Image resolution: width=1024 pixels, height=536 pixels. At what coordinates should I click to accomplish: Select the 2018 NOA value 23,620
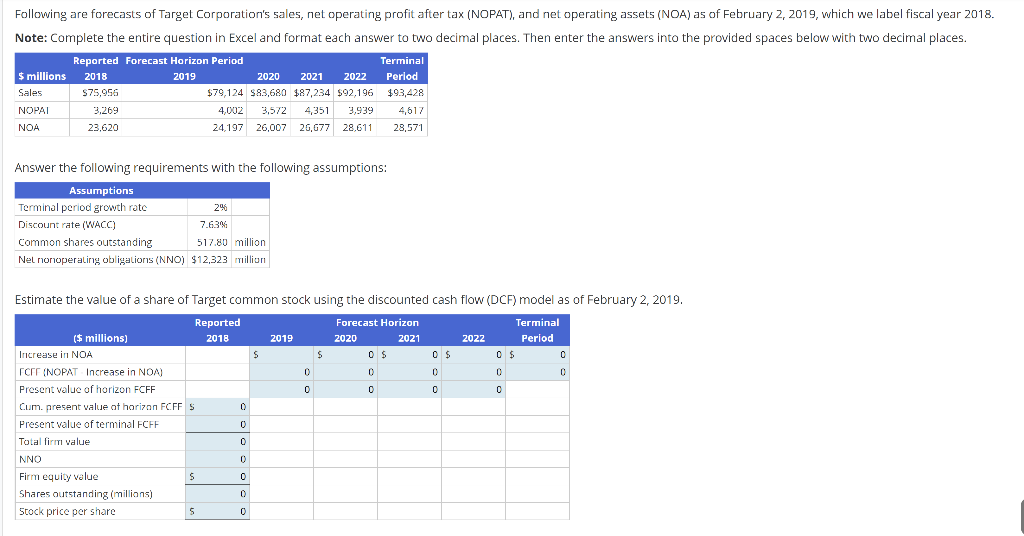(x=103, y=128)
